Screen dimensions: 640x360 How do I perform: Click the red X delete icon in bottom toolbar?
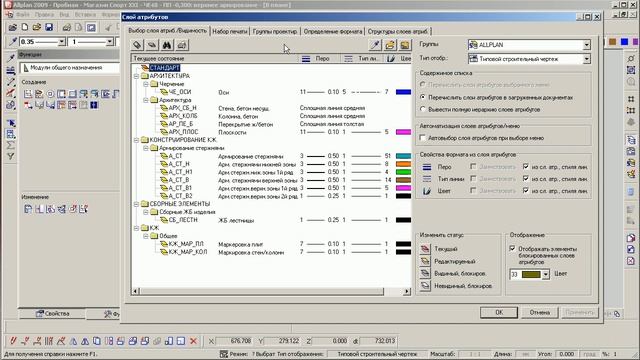pyautogui.click(x=193, y=341)
